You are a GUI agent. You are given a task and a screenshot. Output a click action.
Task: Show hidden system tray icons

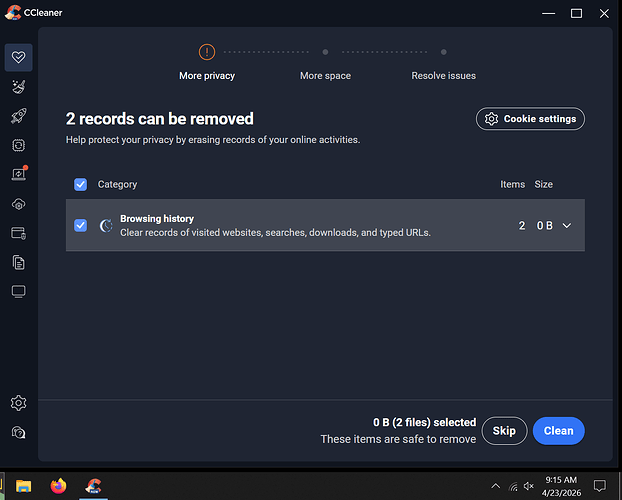point(495,486)
